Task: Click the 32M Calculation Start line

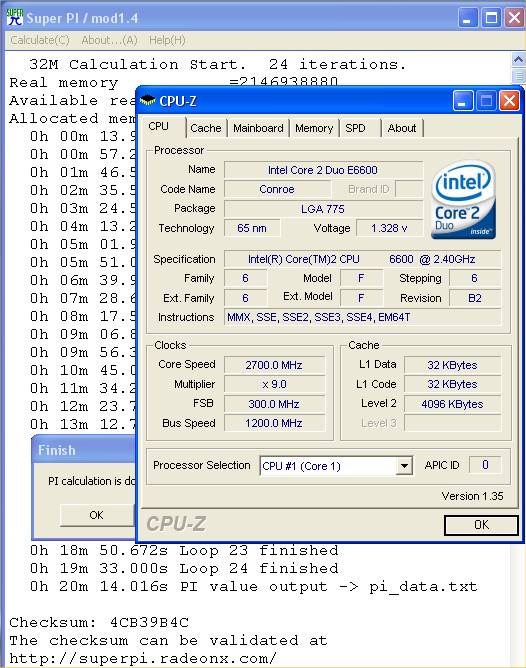Action: [x=218, y=64]
